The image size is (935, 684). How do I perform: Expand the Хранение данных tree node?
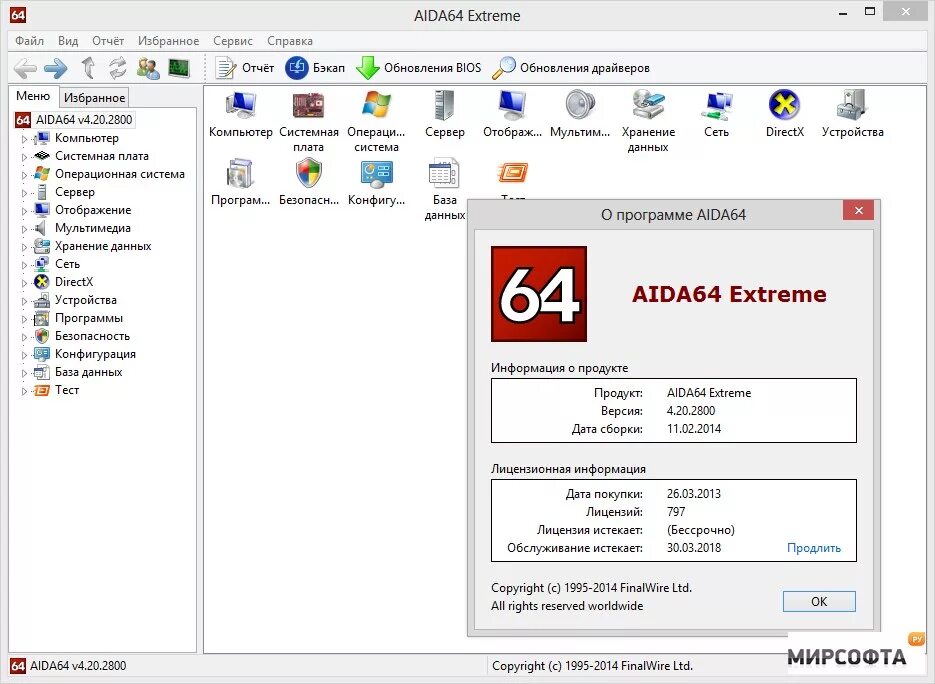point(24,247)
